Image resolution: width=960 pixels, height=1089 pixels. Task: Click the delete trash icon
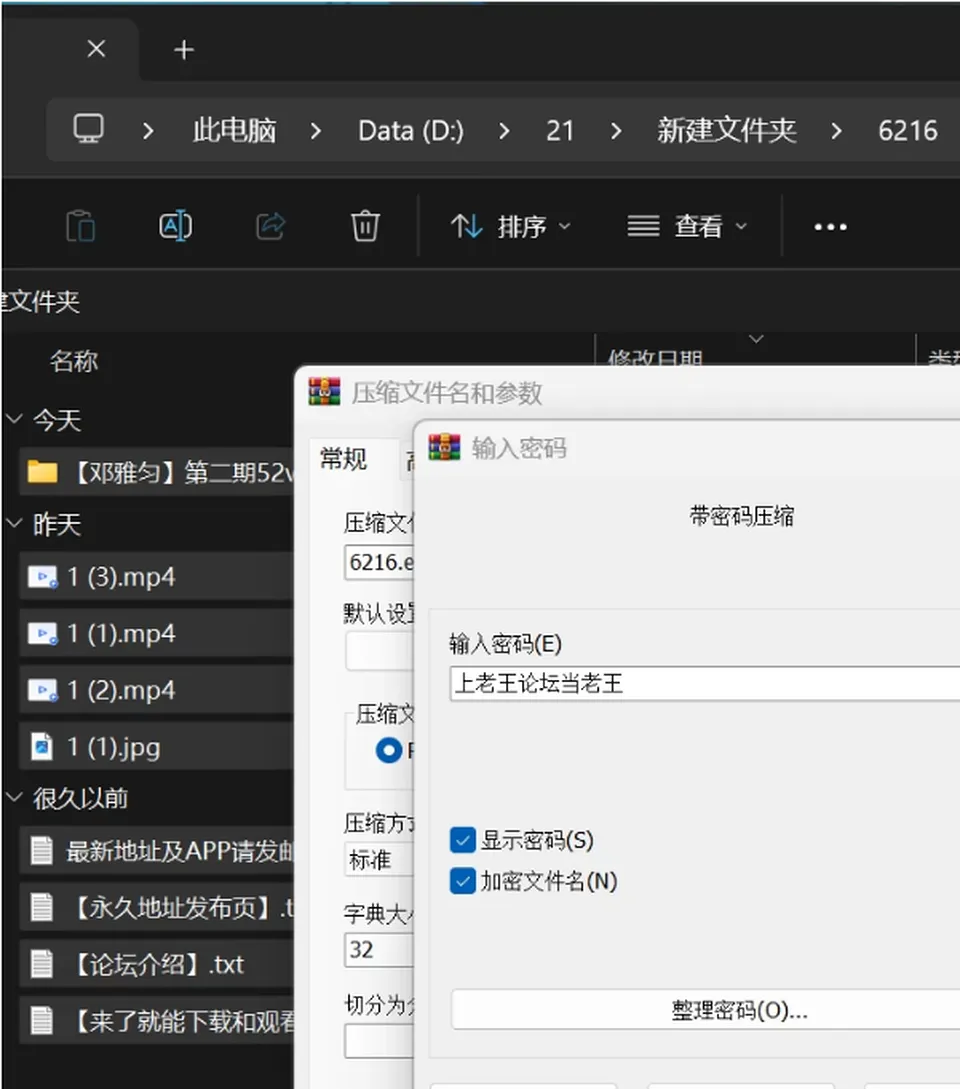[365, 226]
